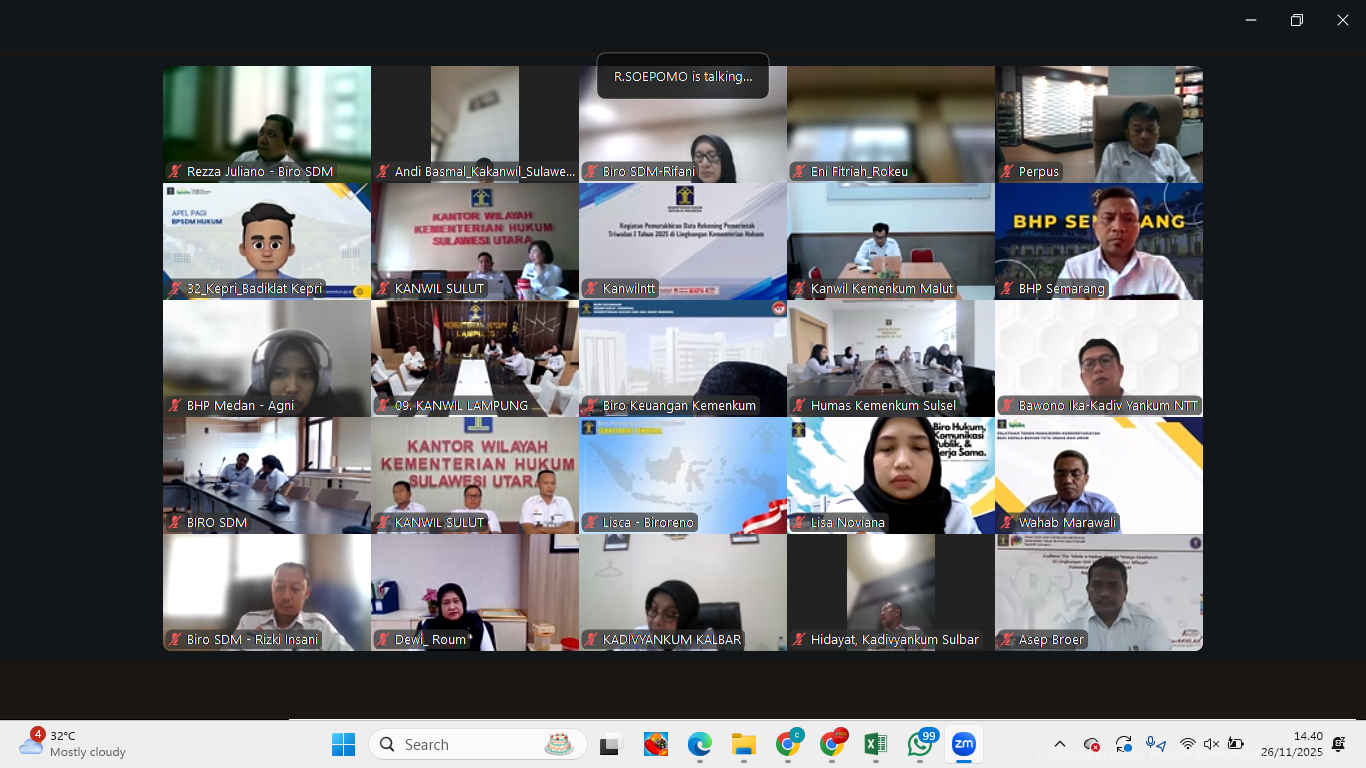Open the Windows Start menu

tap(343, 744)
